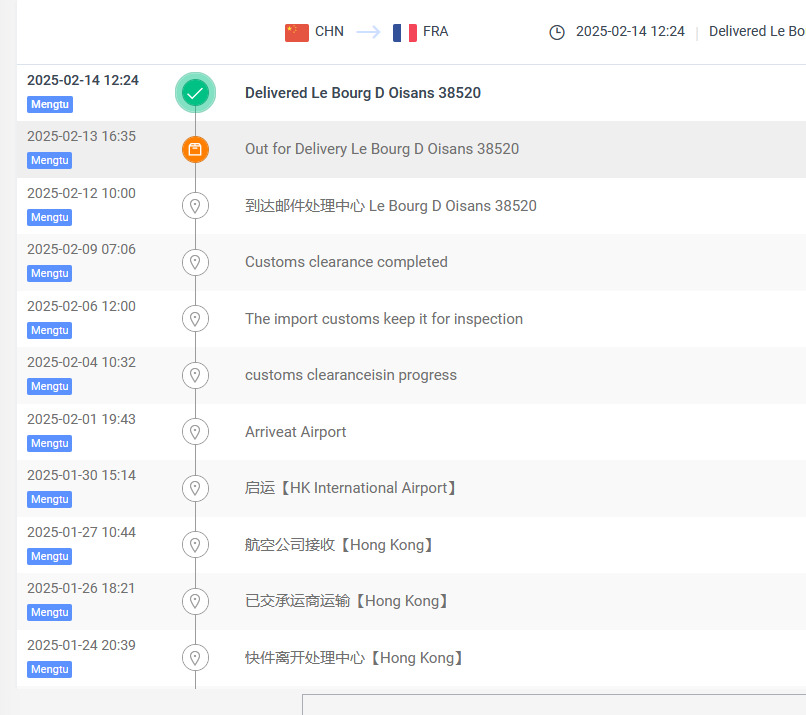This screenshot has width=806, height=715.
Task: Select the location pin for Arriveat Airport
Action: click(195, 432)
